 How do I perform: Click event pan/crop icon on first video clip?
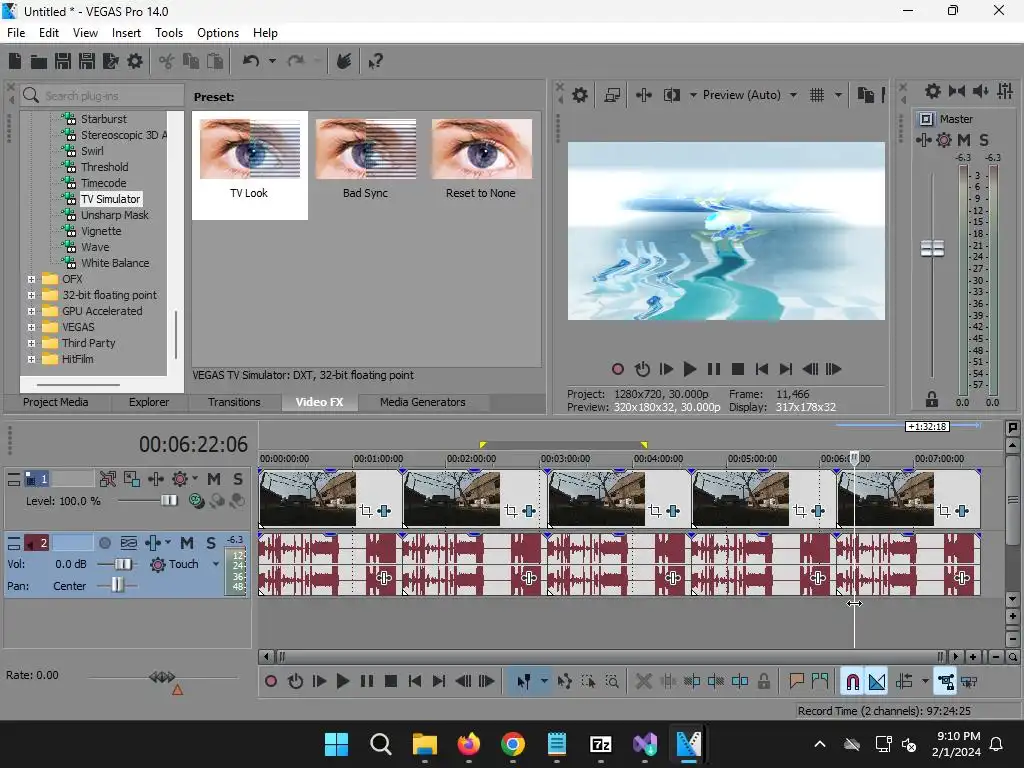[x=366, y=511]
